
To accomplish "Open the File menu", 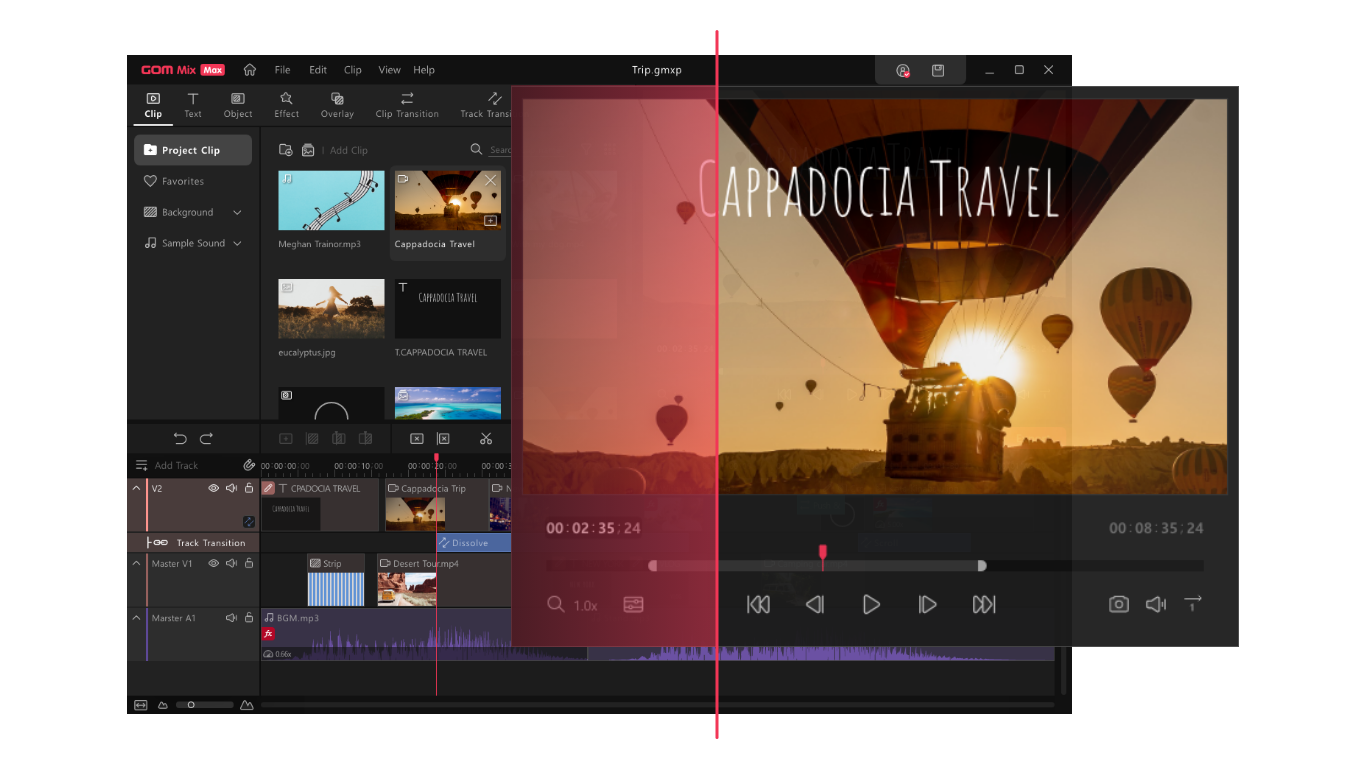I will tap(283, 70).
